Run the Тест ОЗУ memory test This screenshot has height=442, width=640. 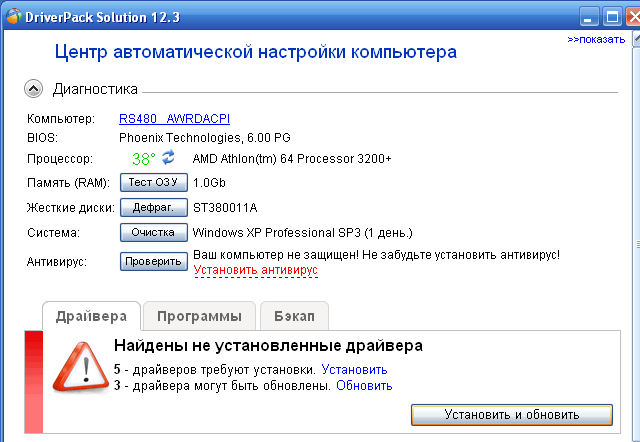tap(154, 182)
